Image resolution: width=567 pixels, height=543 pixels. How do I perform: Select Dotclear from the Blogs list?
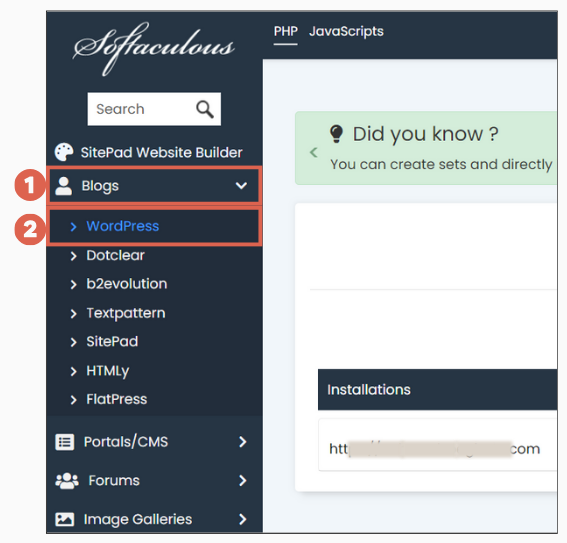pos(115,256)
